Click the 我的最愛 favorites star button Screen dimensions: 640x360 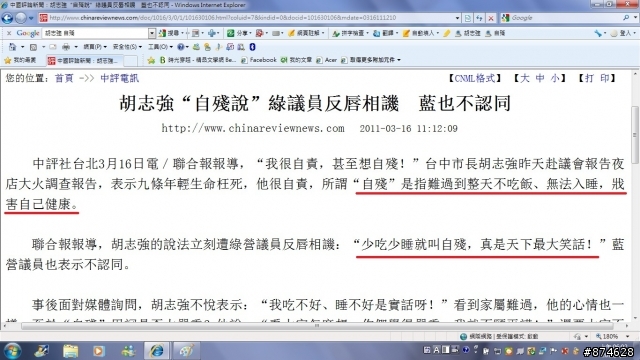(x=20, y=60)
